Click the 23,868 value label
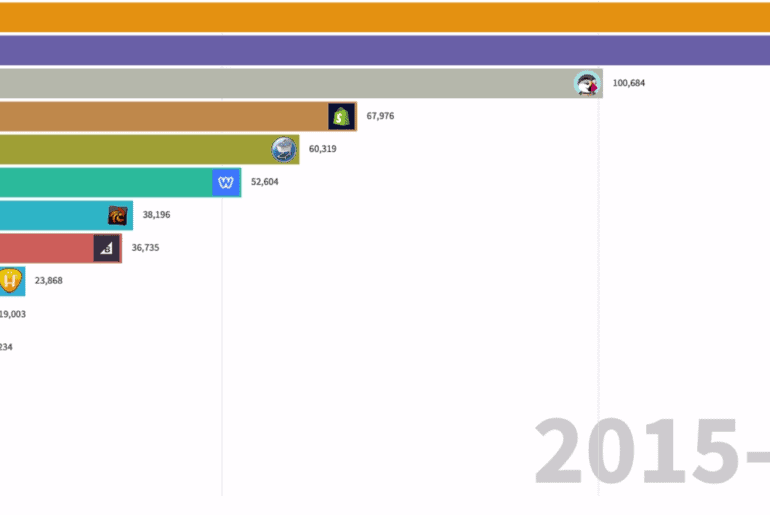 click(x=49, y=281)
